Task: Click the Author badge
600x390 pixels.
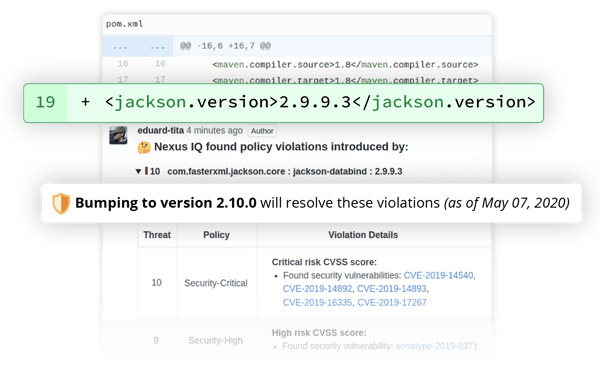Action: coord(262,131)
